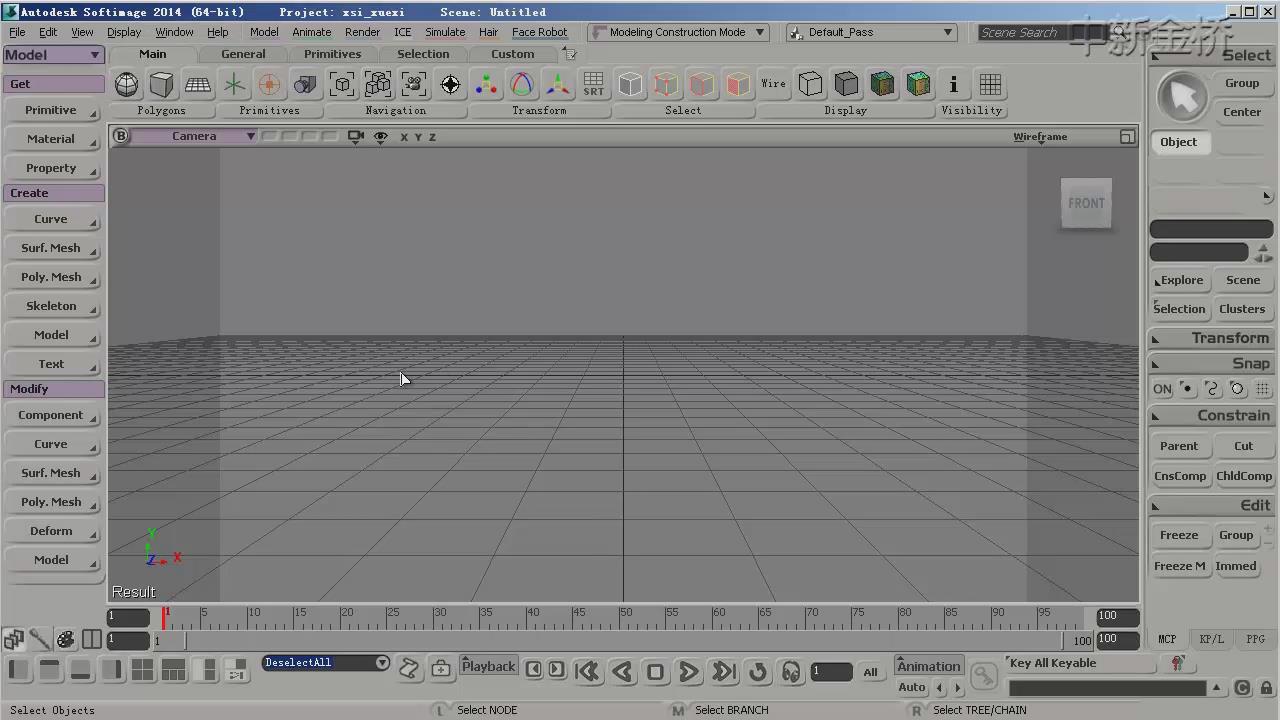Viewport: 1280px width, 720px height.
Task: Click the visibility info icon
Action: tap(954, 84)
